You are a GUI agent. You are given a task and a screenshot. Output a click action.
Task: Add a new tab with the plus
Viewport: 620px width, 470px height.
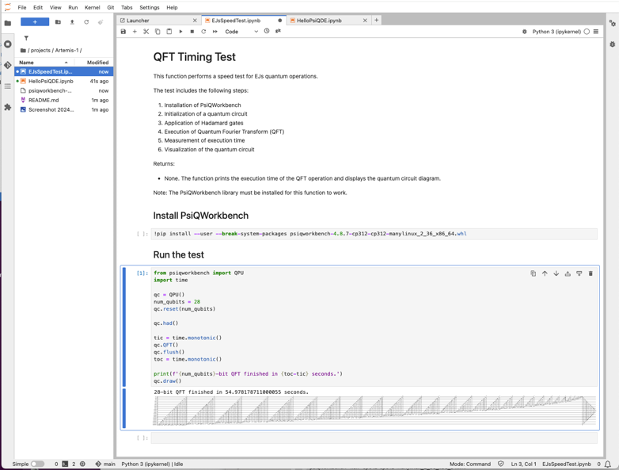376,20
